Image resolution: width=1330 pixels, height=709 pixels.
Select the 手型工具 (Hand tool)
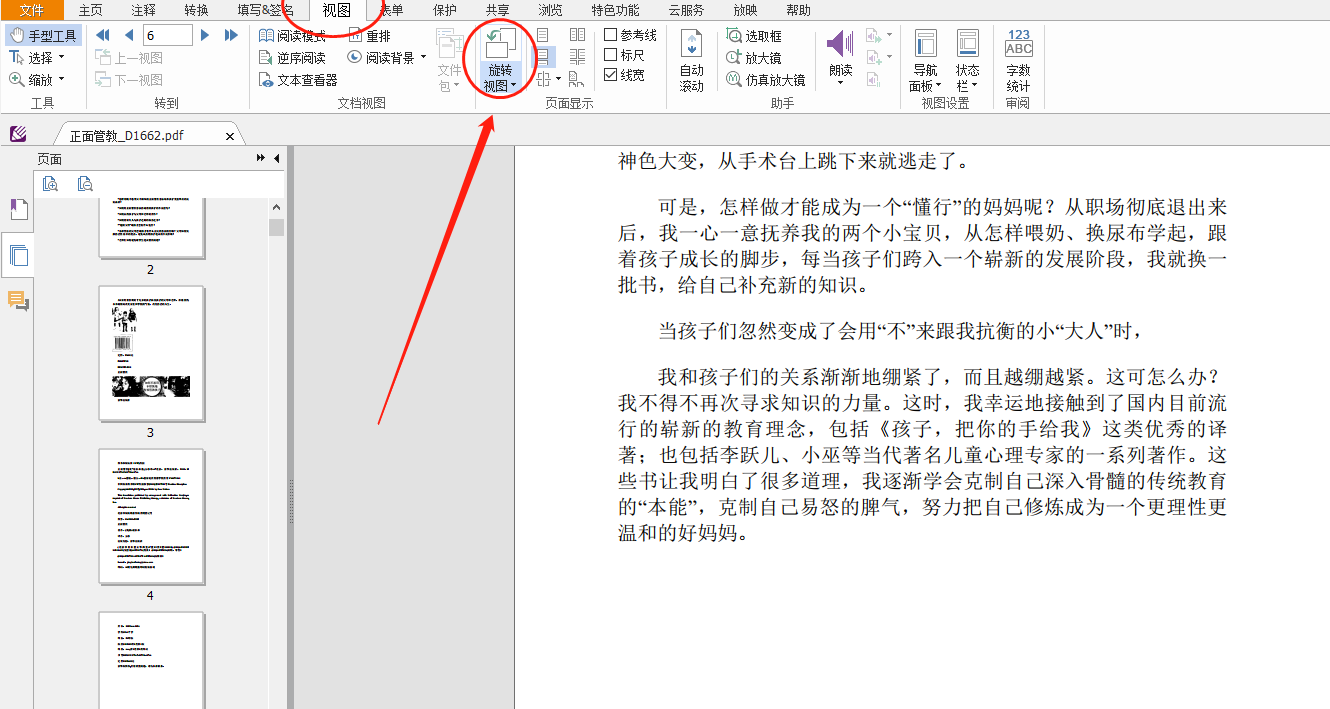[x=43, y=34]
